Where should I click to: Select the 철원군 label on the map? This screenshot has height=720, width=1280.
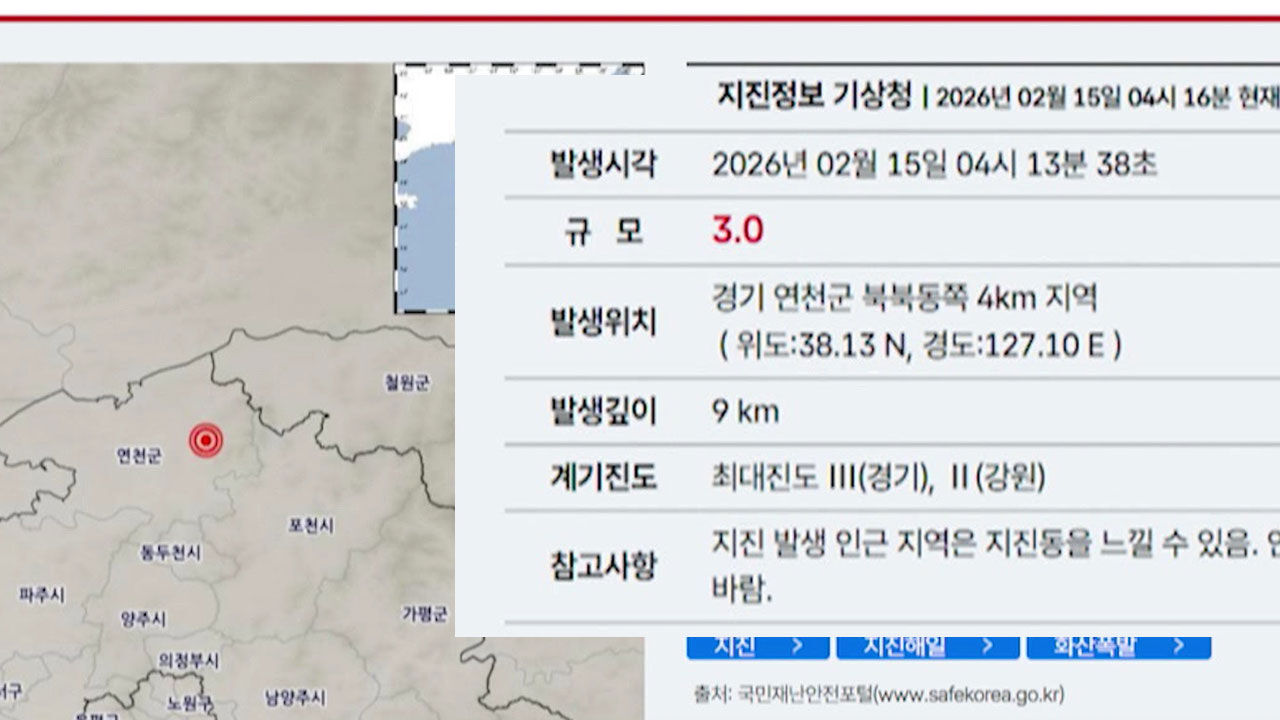click(406, 382)
